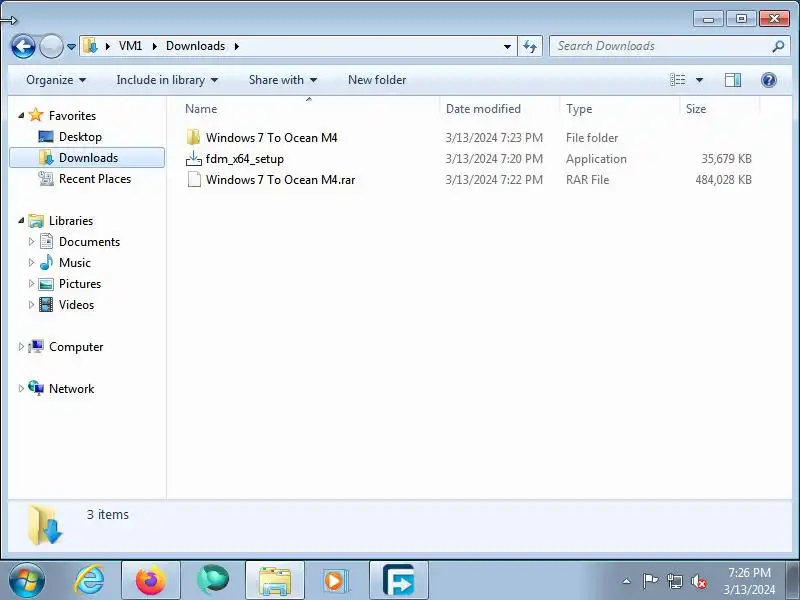This screenshot has width=800, height=600.
Task: Refresh the Downloads folder view
Action: click(530, 46)
